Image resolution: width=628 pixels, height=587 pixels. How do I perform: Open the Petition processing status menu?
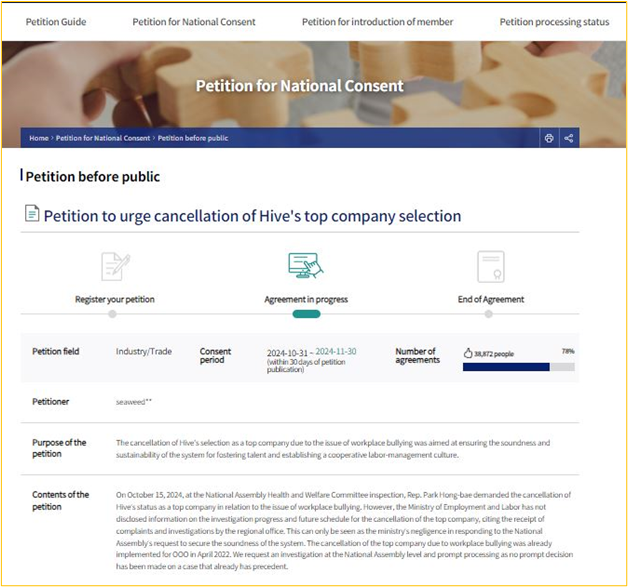click(554, 22)
